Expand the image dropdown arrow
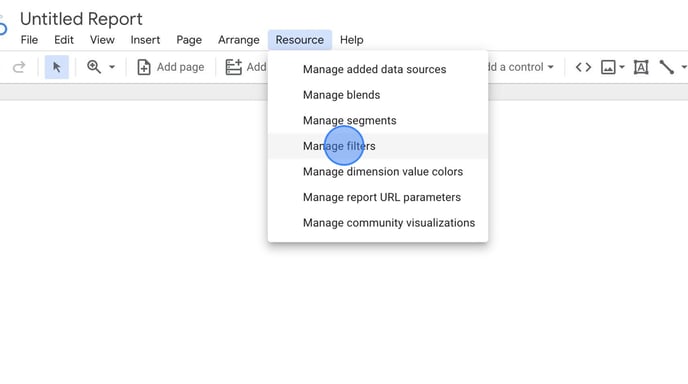Viewport: 688px width, 384px height. (x=622, y=67)
